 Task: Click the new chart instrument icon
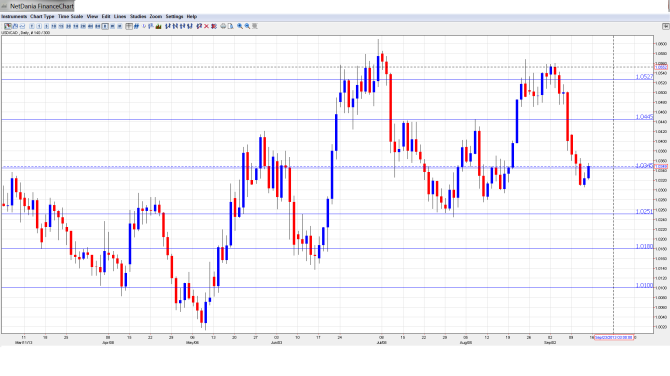click(x=8, y=26)
